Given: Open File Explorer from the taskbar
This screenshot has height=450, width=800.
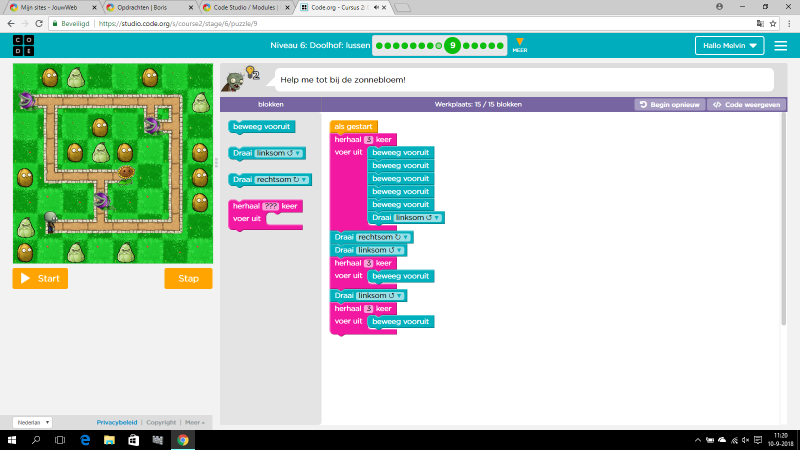Looking at the screenshot, I should click(109, 440).
